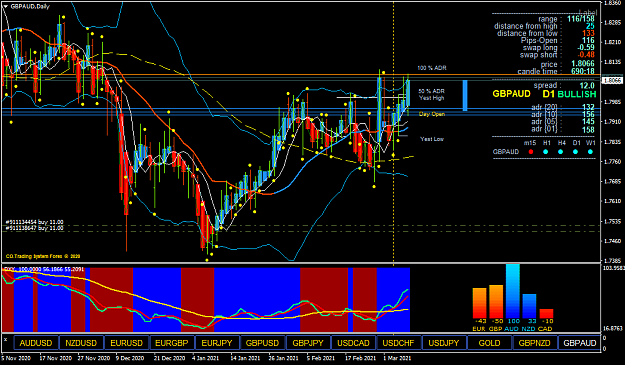This screenshot has height=365, width=625.
Task: Switch chart to NZDUSD symbol button
Action: point(81,343)
